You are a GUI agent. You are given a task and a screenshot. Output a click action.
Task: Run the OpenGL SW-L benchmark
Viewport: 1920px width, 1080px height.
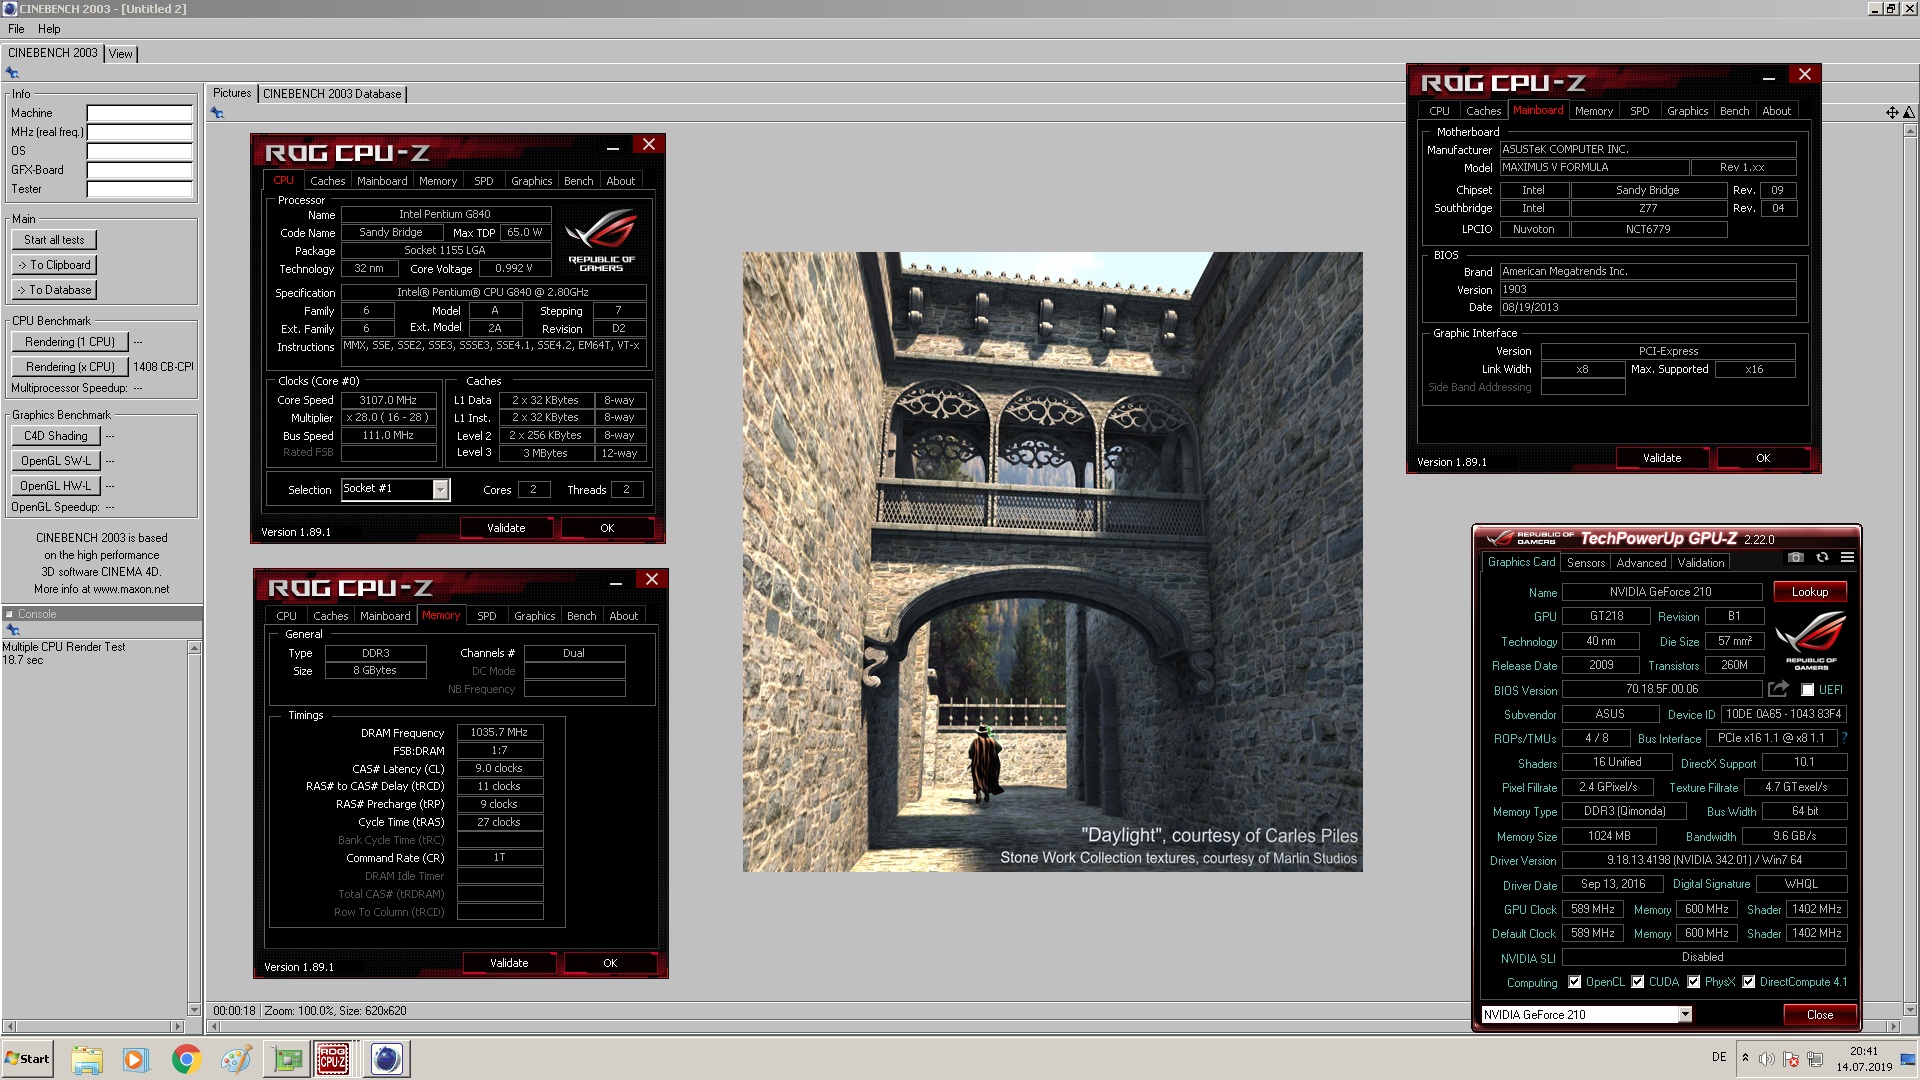(x=56, y=461)
